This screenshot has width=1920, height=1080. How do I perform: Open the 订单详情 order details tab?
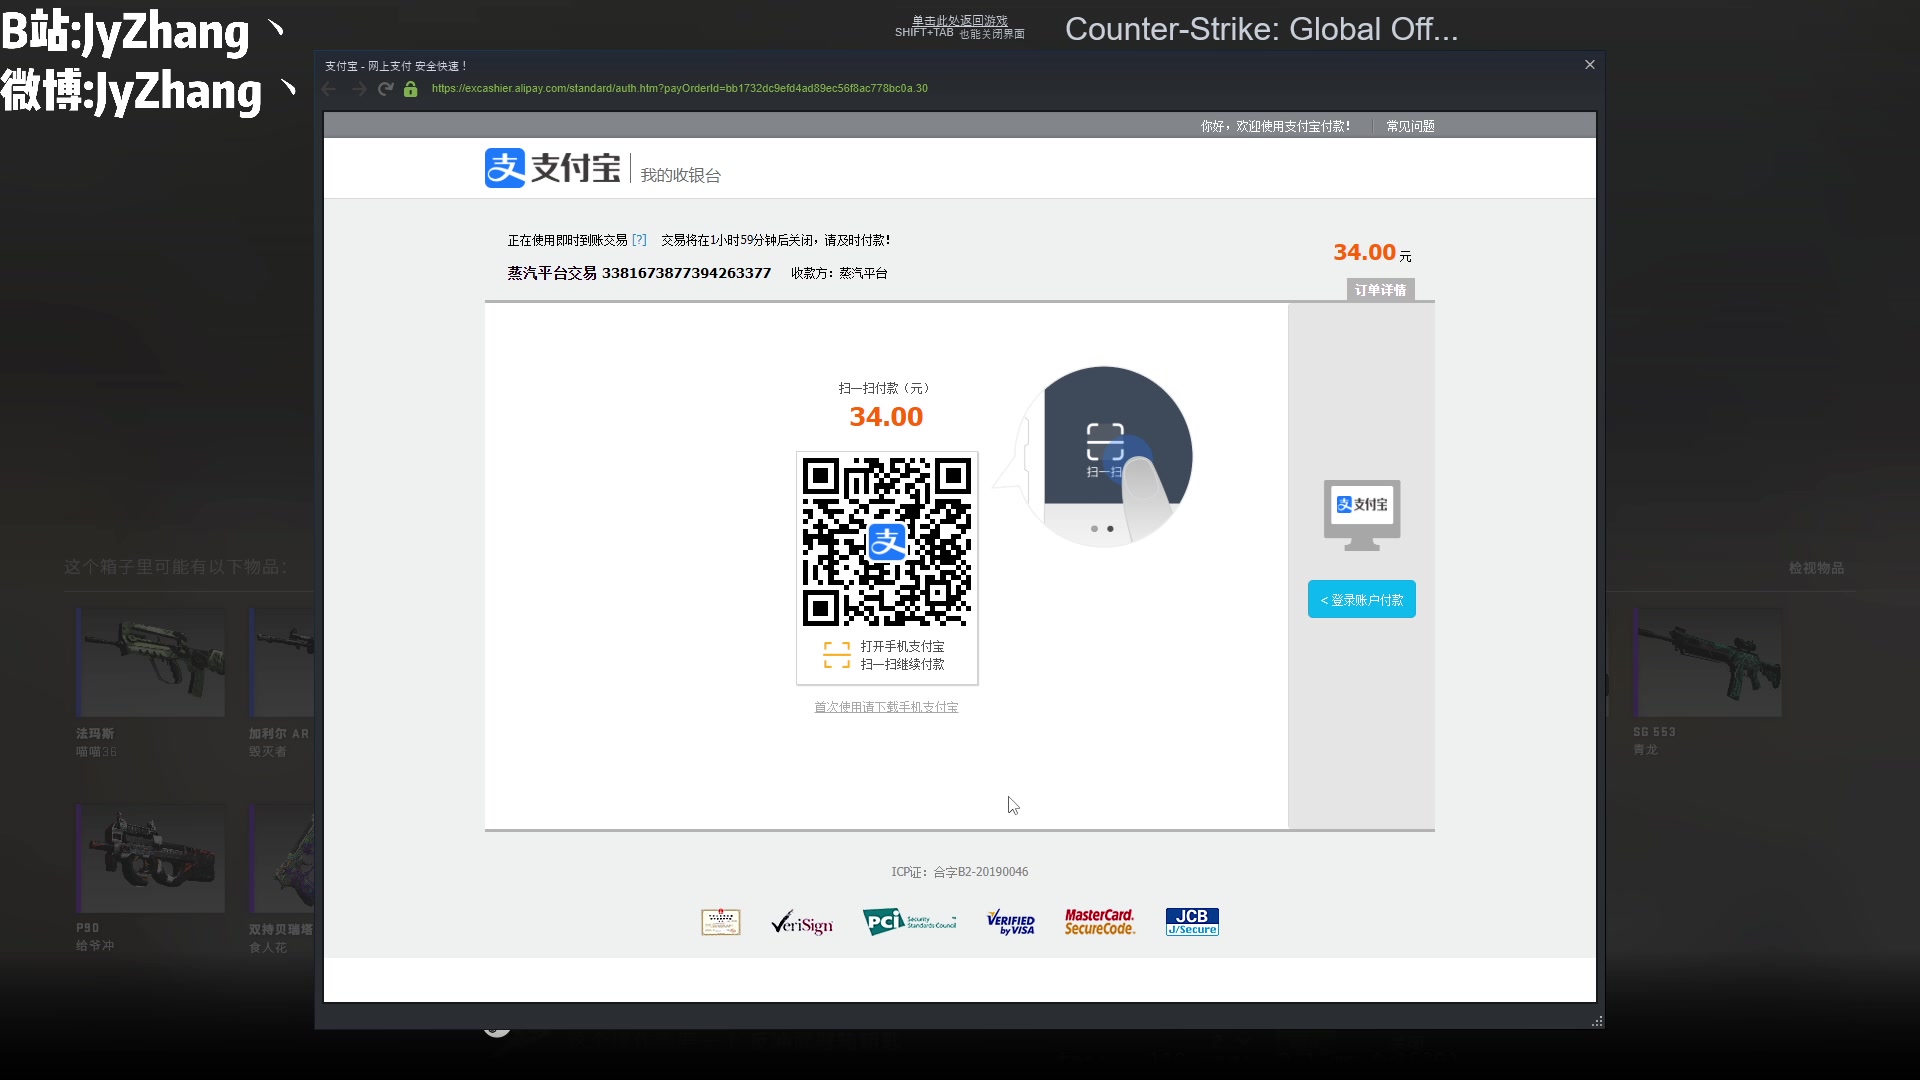tap(1380, 290)
